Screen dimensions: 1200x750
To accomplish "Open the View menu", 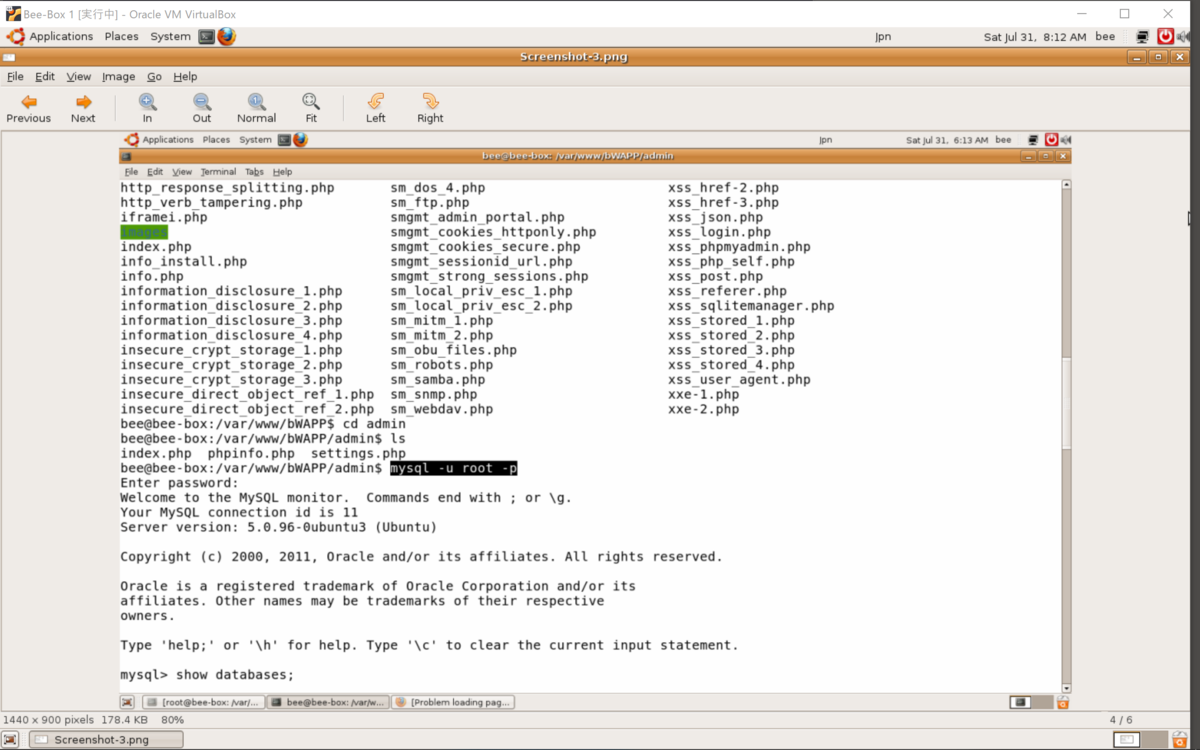I will [79, 76].
